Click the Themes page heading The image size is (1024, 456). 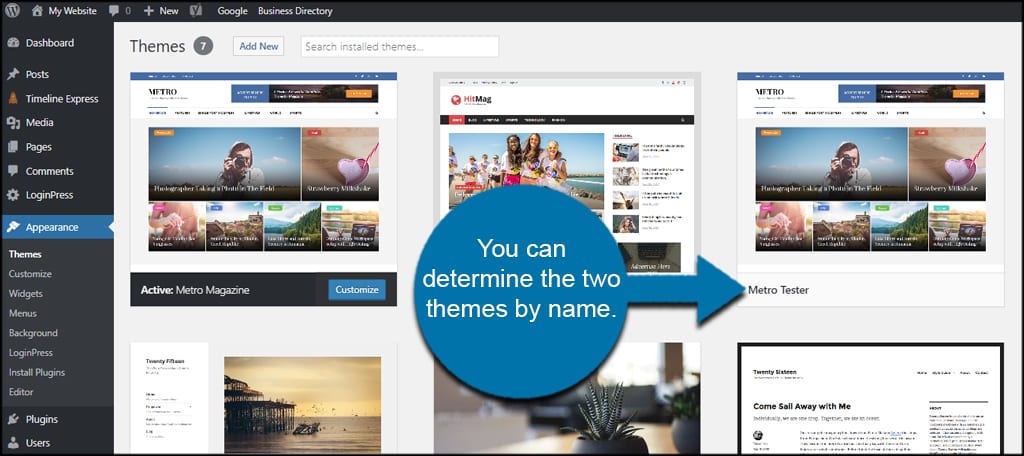click(x=157, y=46)
